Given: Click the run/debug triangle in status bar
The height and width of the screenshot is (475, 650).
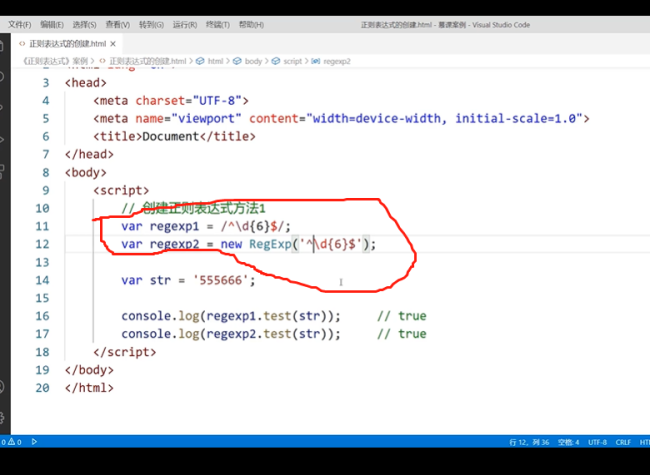Looking at the screenshot, I should [34, 442].
